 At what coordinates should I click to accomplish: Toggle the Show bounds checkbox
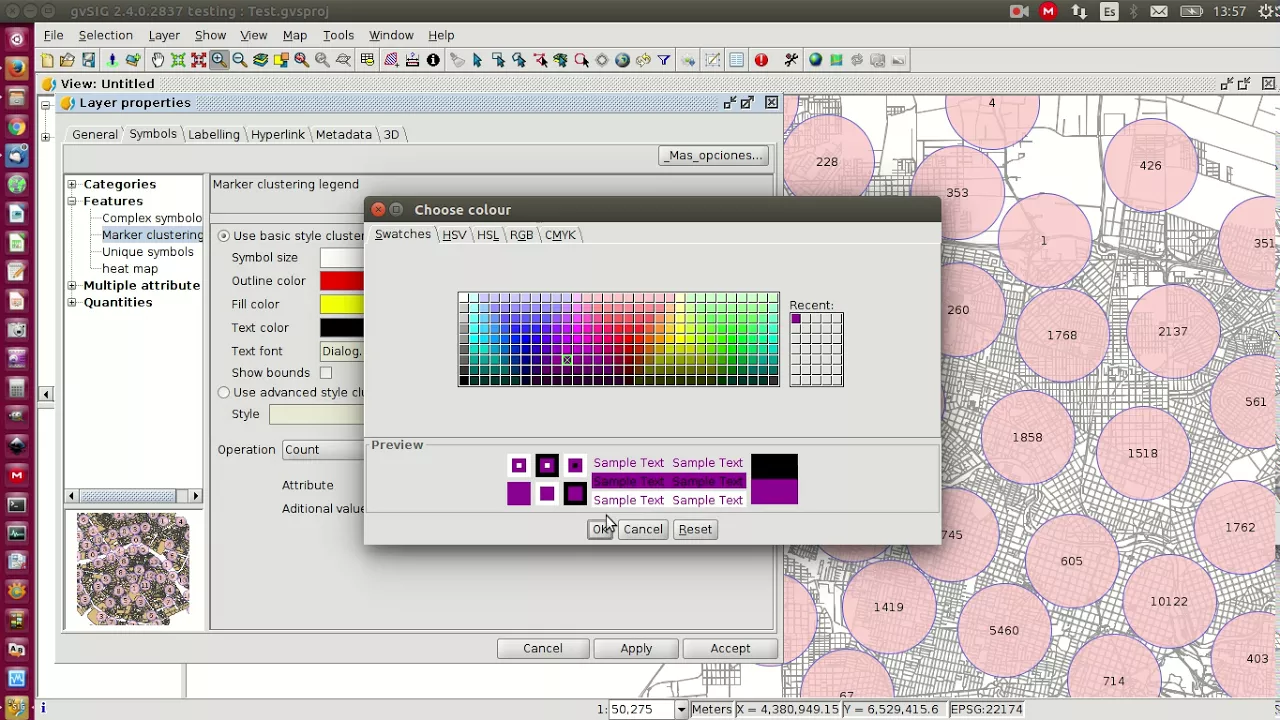(326, 372)
